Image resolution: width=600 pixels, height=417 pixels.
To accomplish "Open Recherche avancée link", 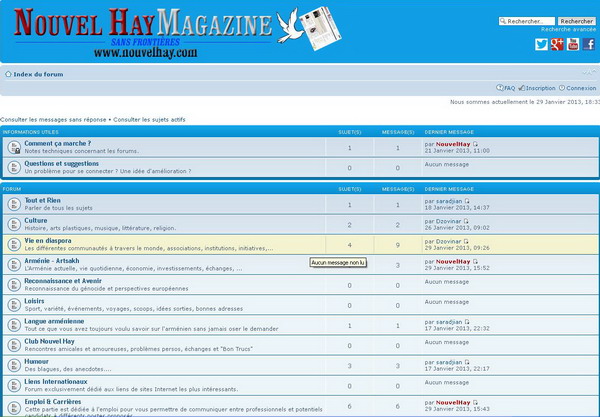I will pyautogui.click(x=568, y=29).
